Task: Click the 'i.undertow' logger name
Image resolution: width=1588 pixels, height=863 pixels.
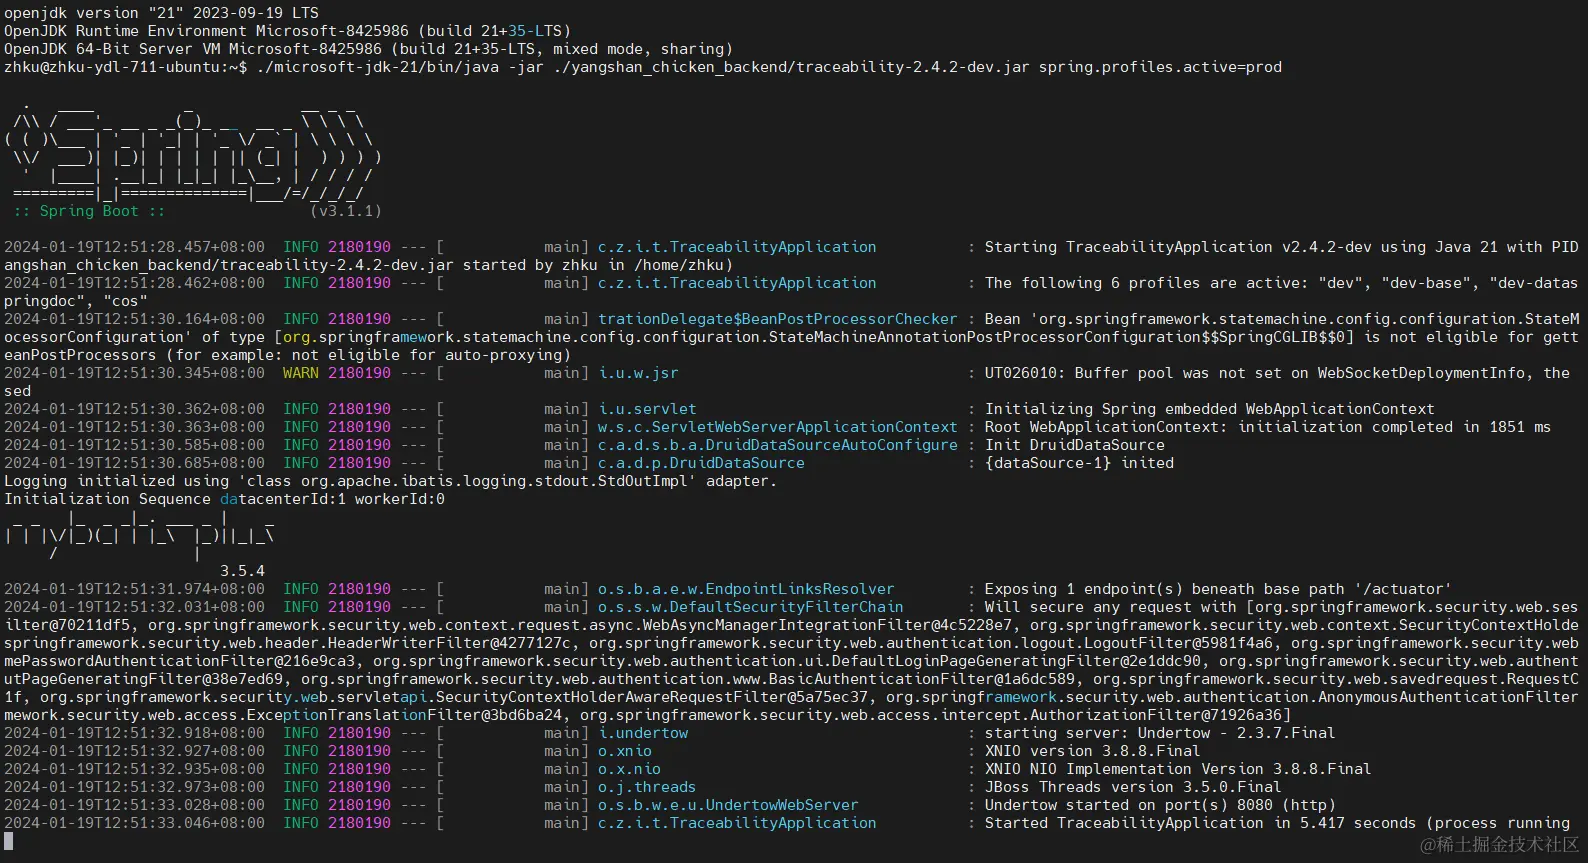Action: click(643, 733)
